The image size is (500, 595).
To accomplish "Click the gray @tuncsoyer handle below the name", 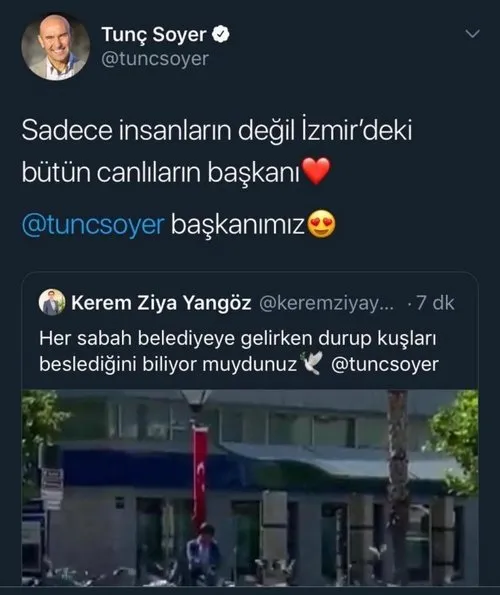I will coord(155,59).
